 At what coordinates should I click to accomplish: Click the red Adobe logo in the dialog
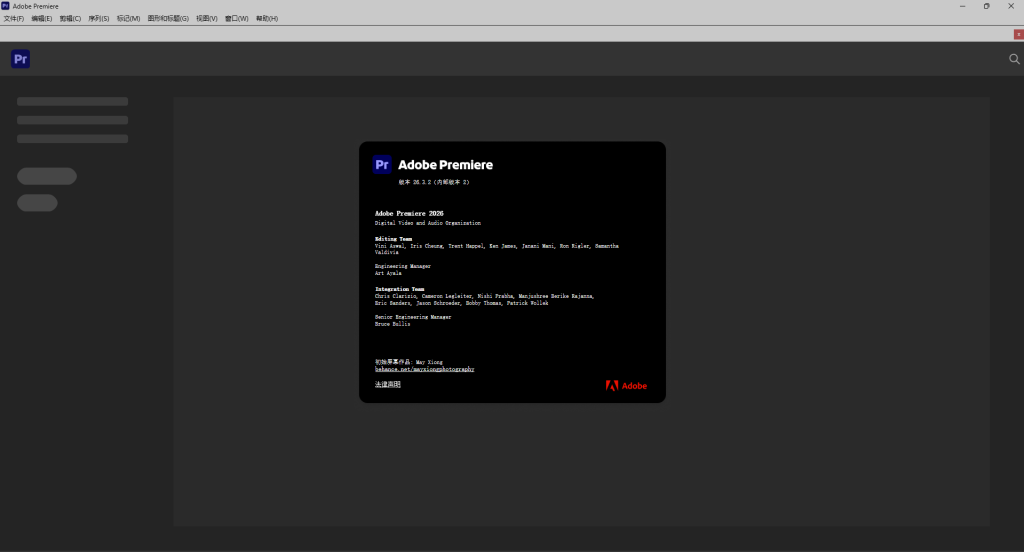click(x=626, y=385)
